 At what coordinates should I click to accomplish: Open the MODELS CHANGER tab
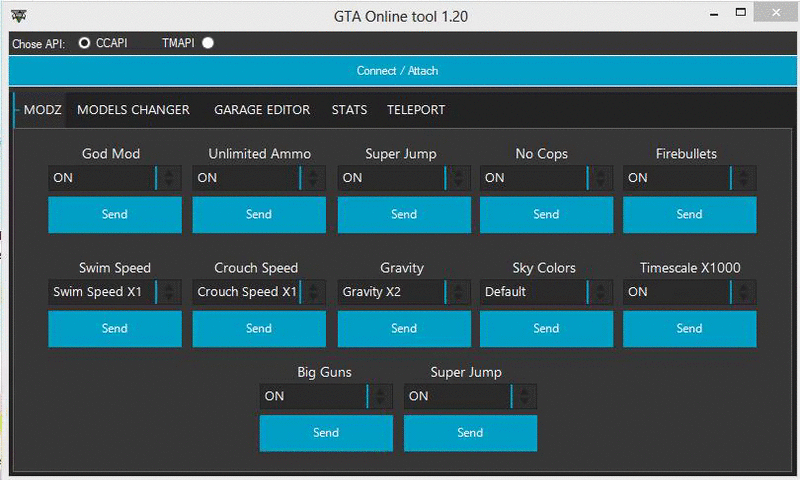(x=133, y=110)
